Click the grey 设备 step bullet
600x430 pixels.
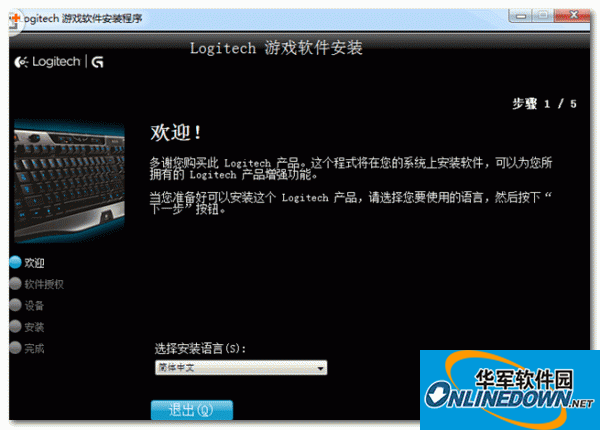14,305
